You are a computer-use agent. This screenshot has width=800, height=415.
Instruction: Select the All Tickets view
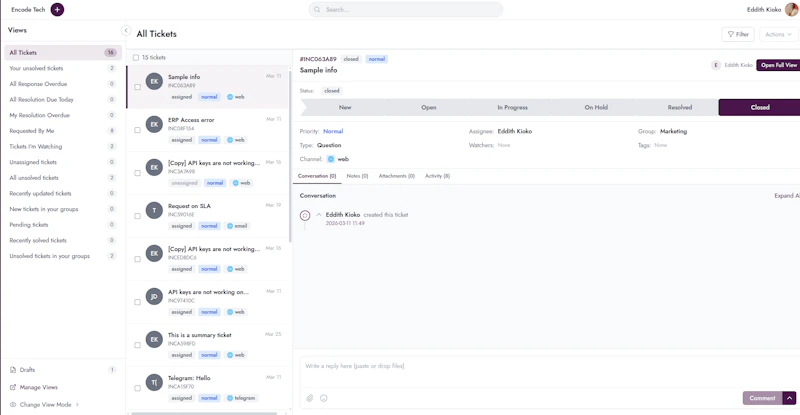[x=63, y=53]
